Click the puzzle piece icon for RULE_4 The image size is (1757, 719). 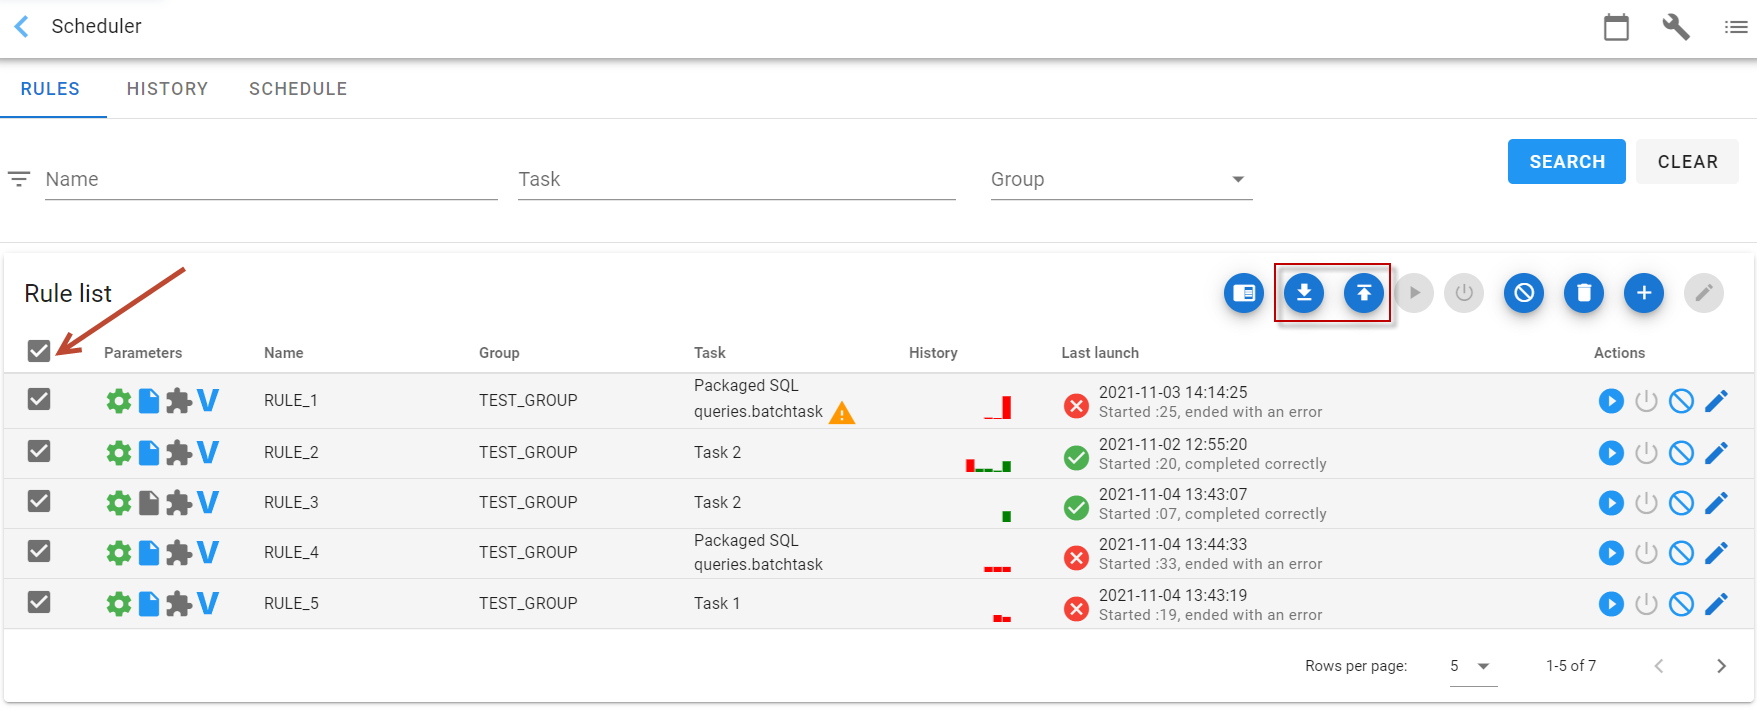(179, 553)
